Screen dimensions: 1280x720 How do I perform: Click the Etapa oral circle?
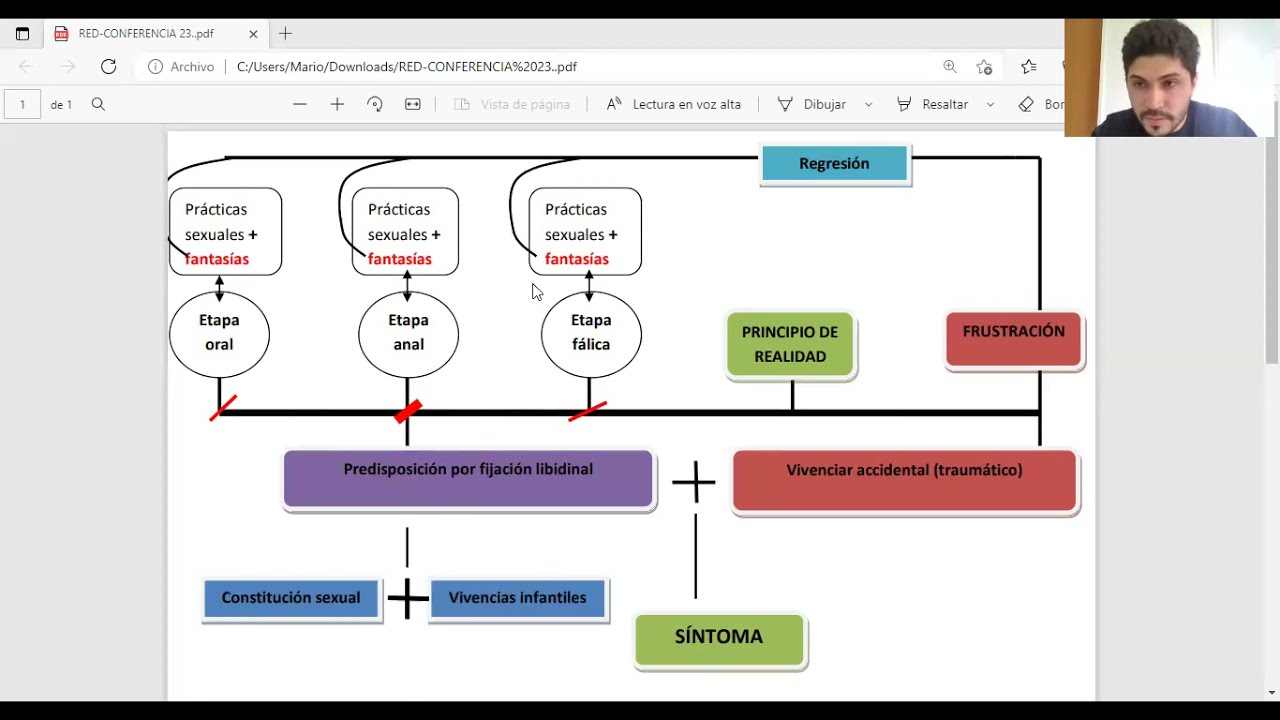pyautogui.click(x=219, y=334)
